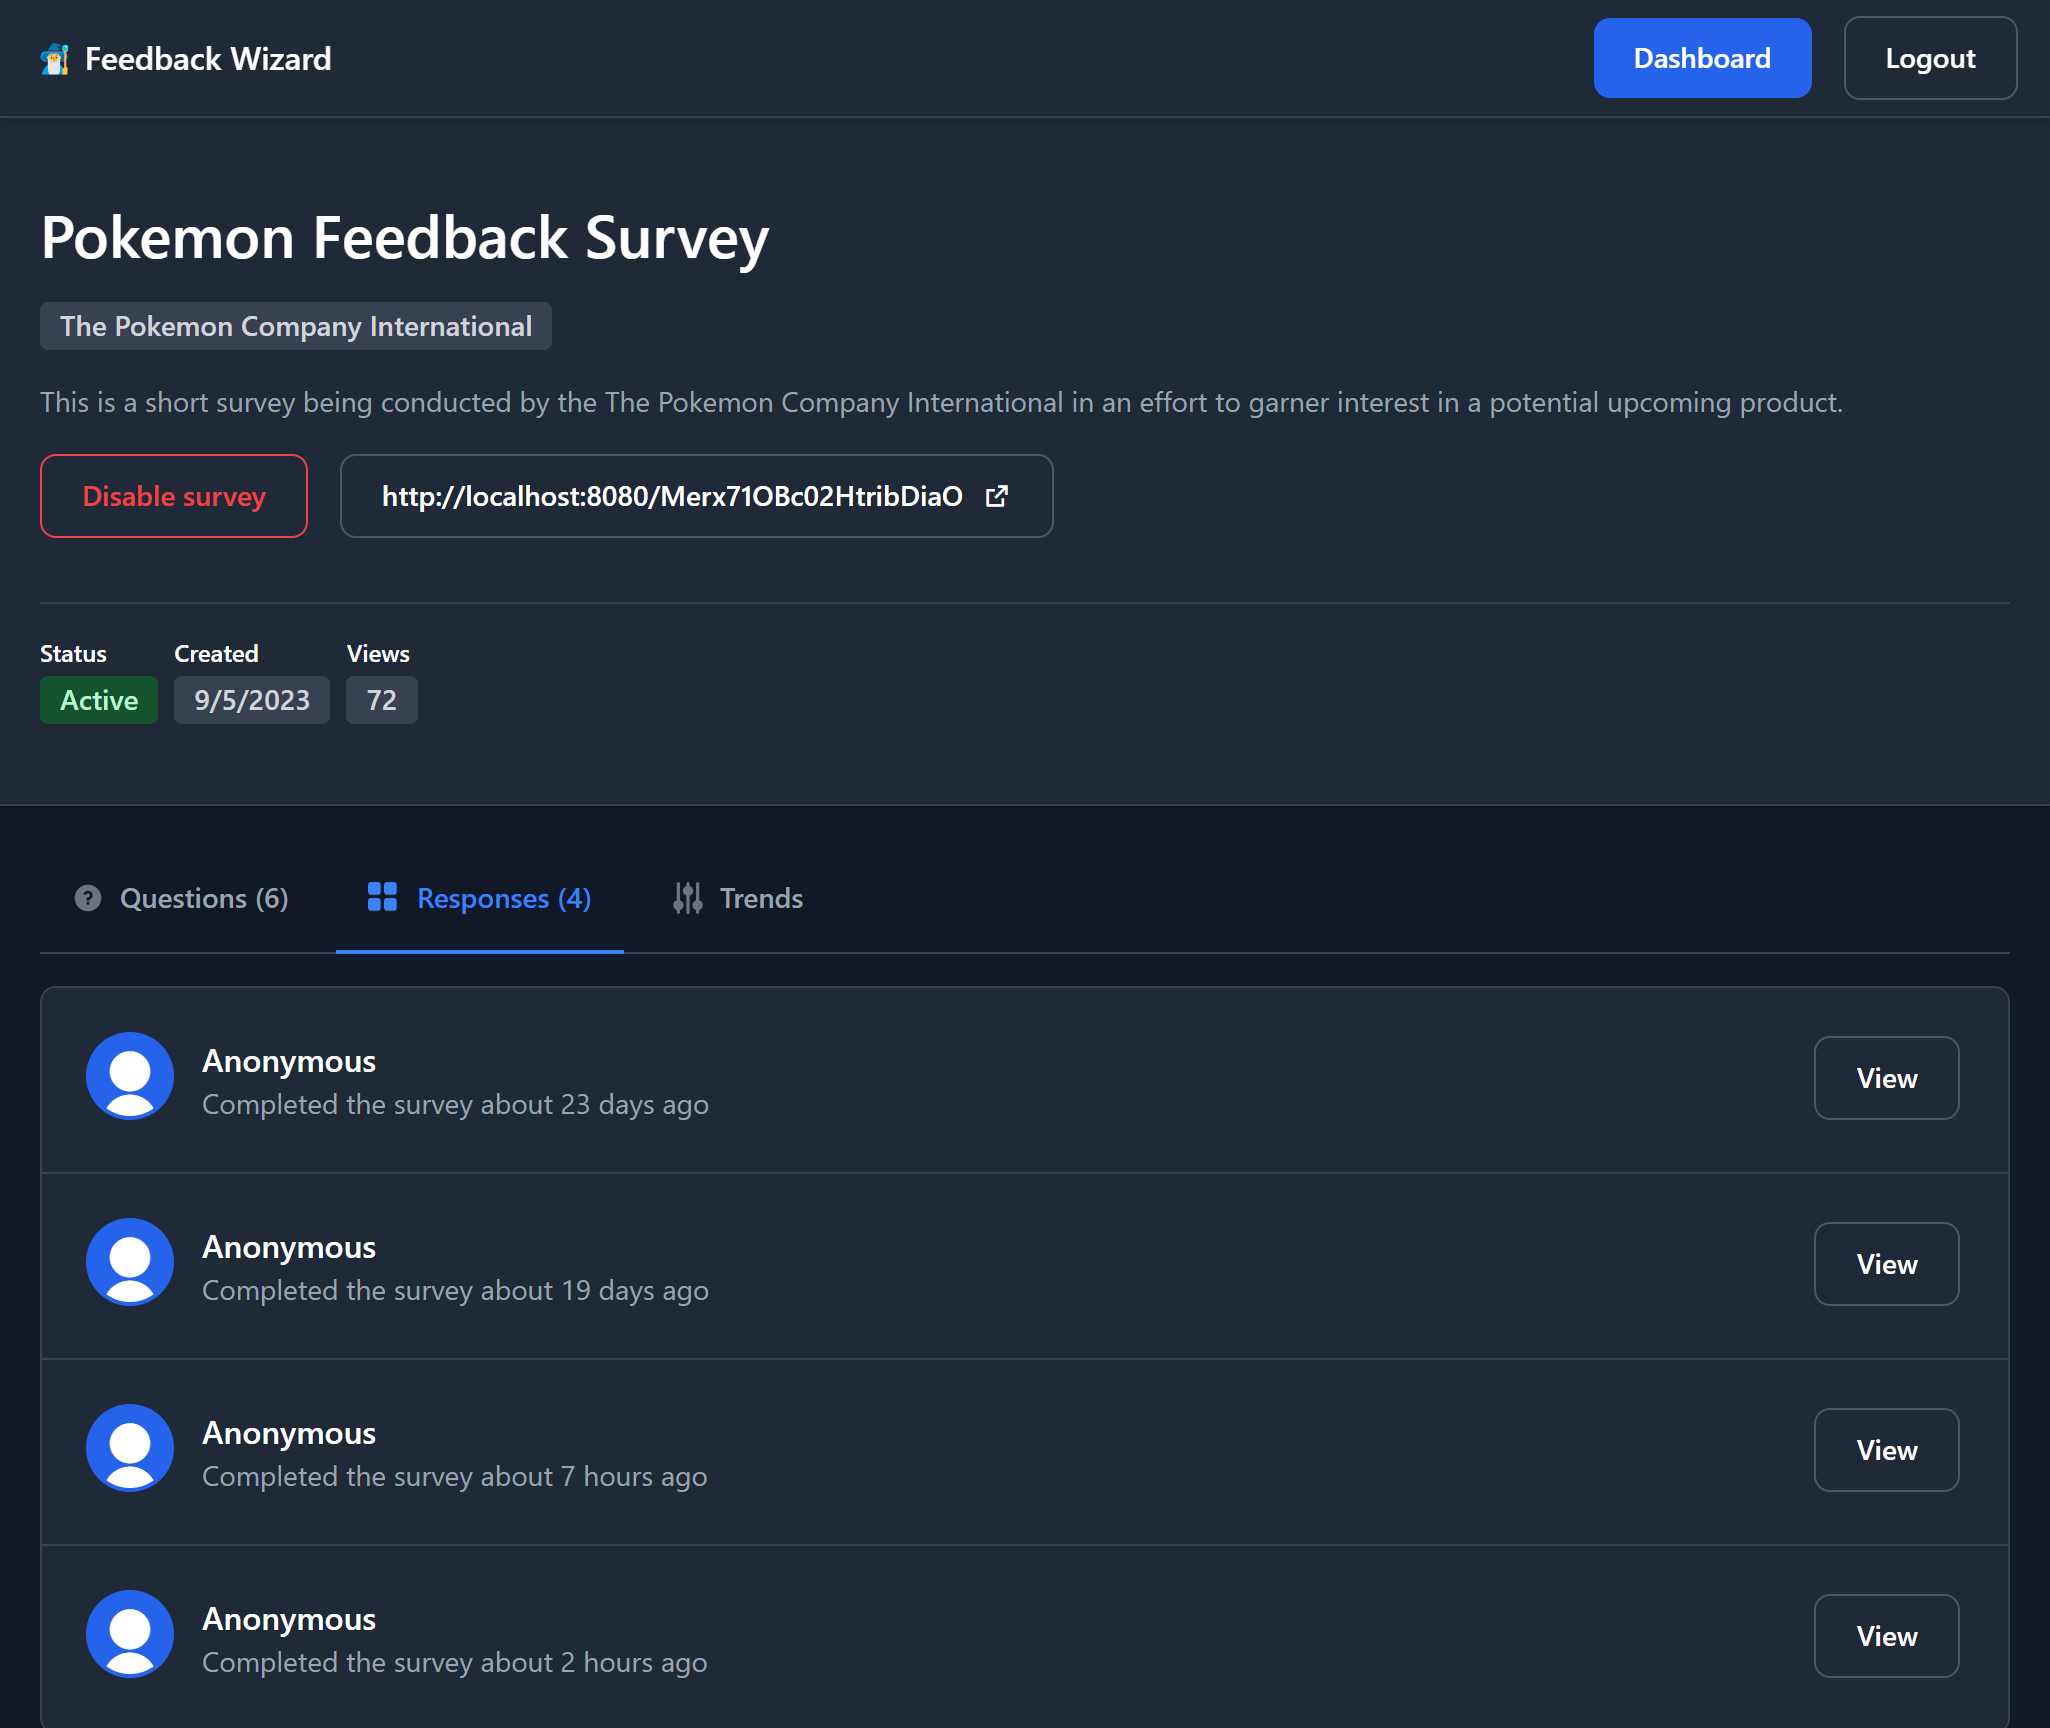Click the 9/5/2023 created date badge
This screenshot has height=1728, width=2050.
(252, 700)
